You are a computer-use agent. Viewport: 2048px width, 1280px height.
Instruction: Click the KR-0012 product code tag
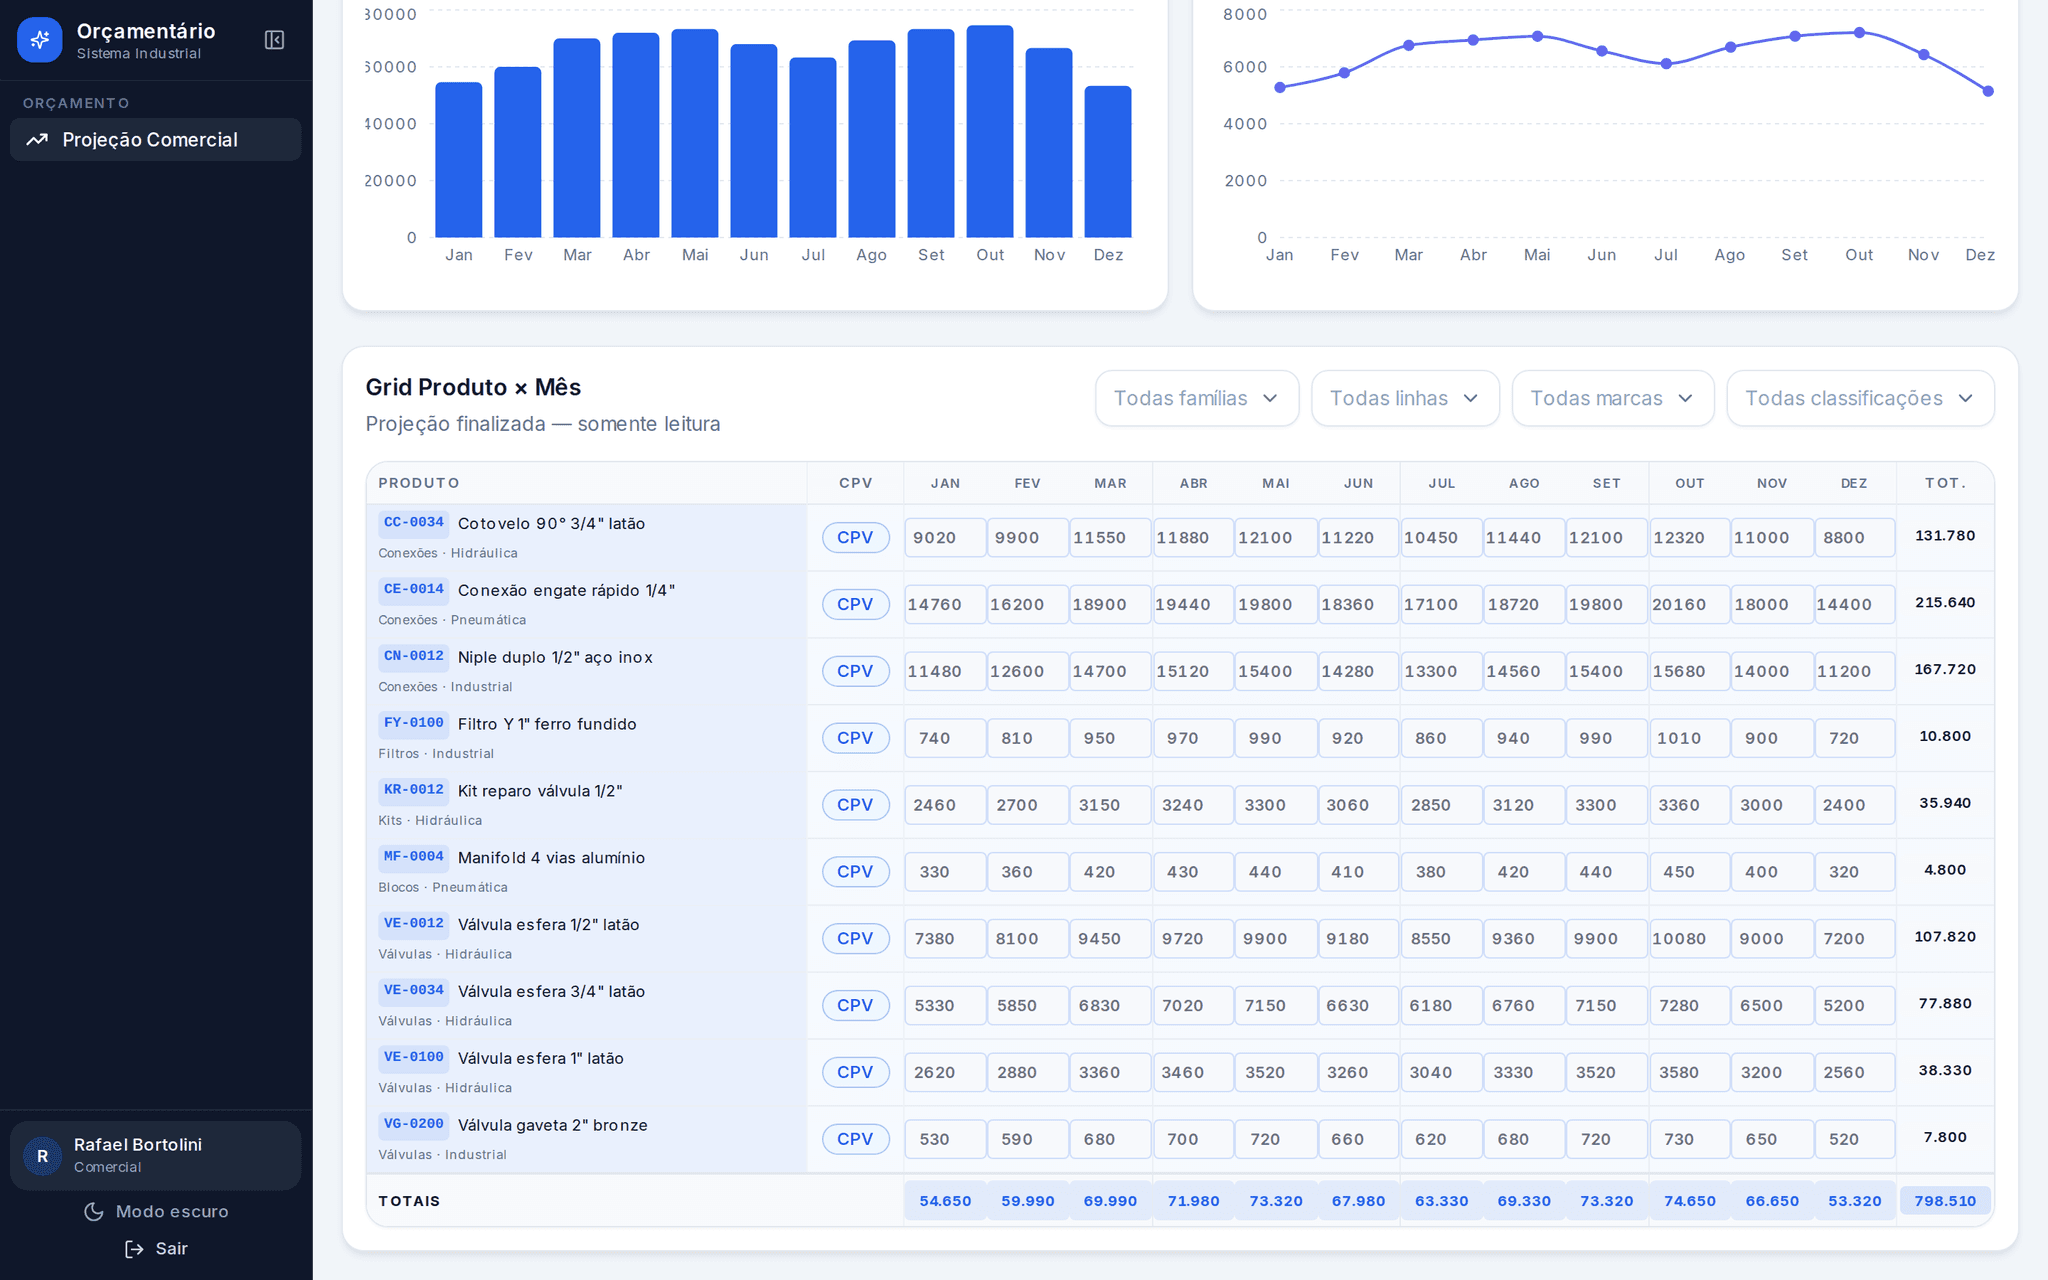tap(413, 790)
